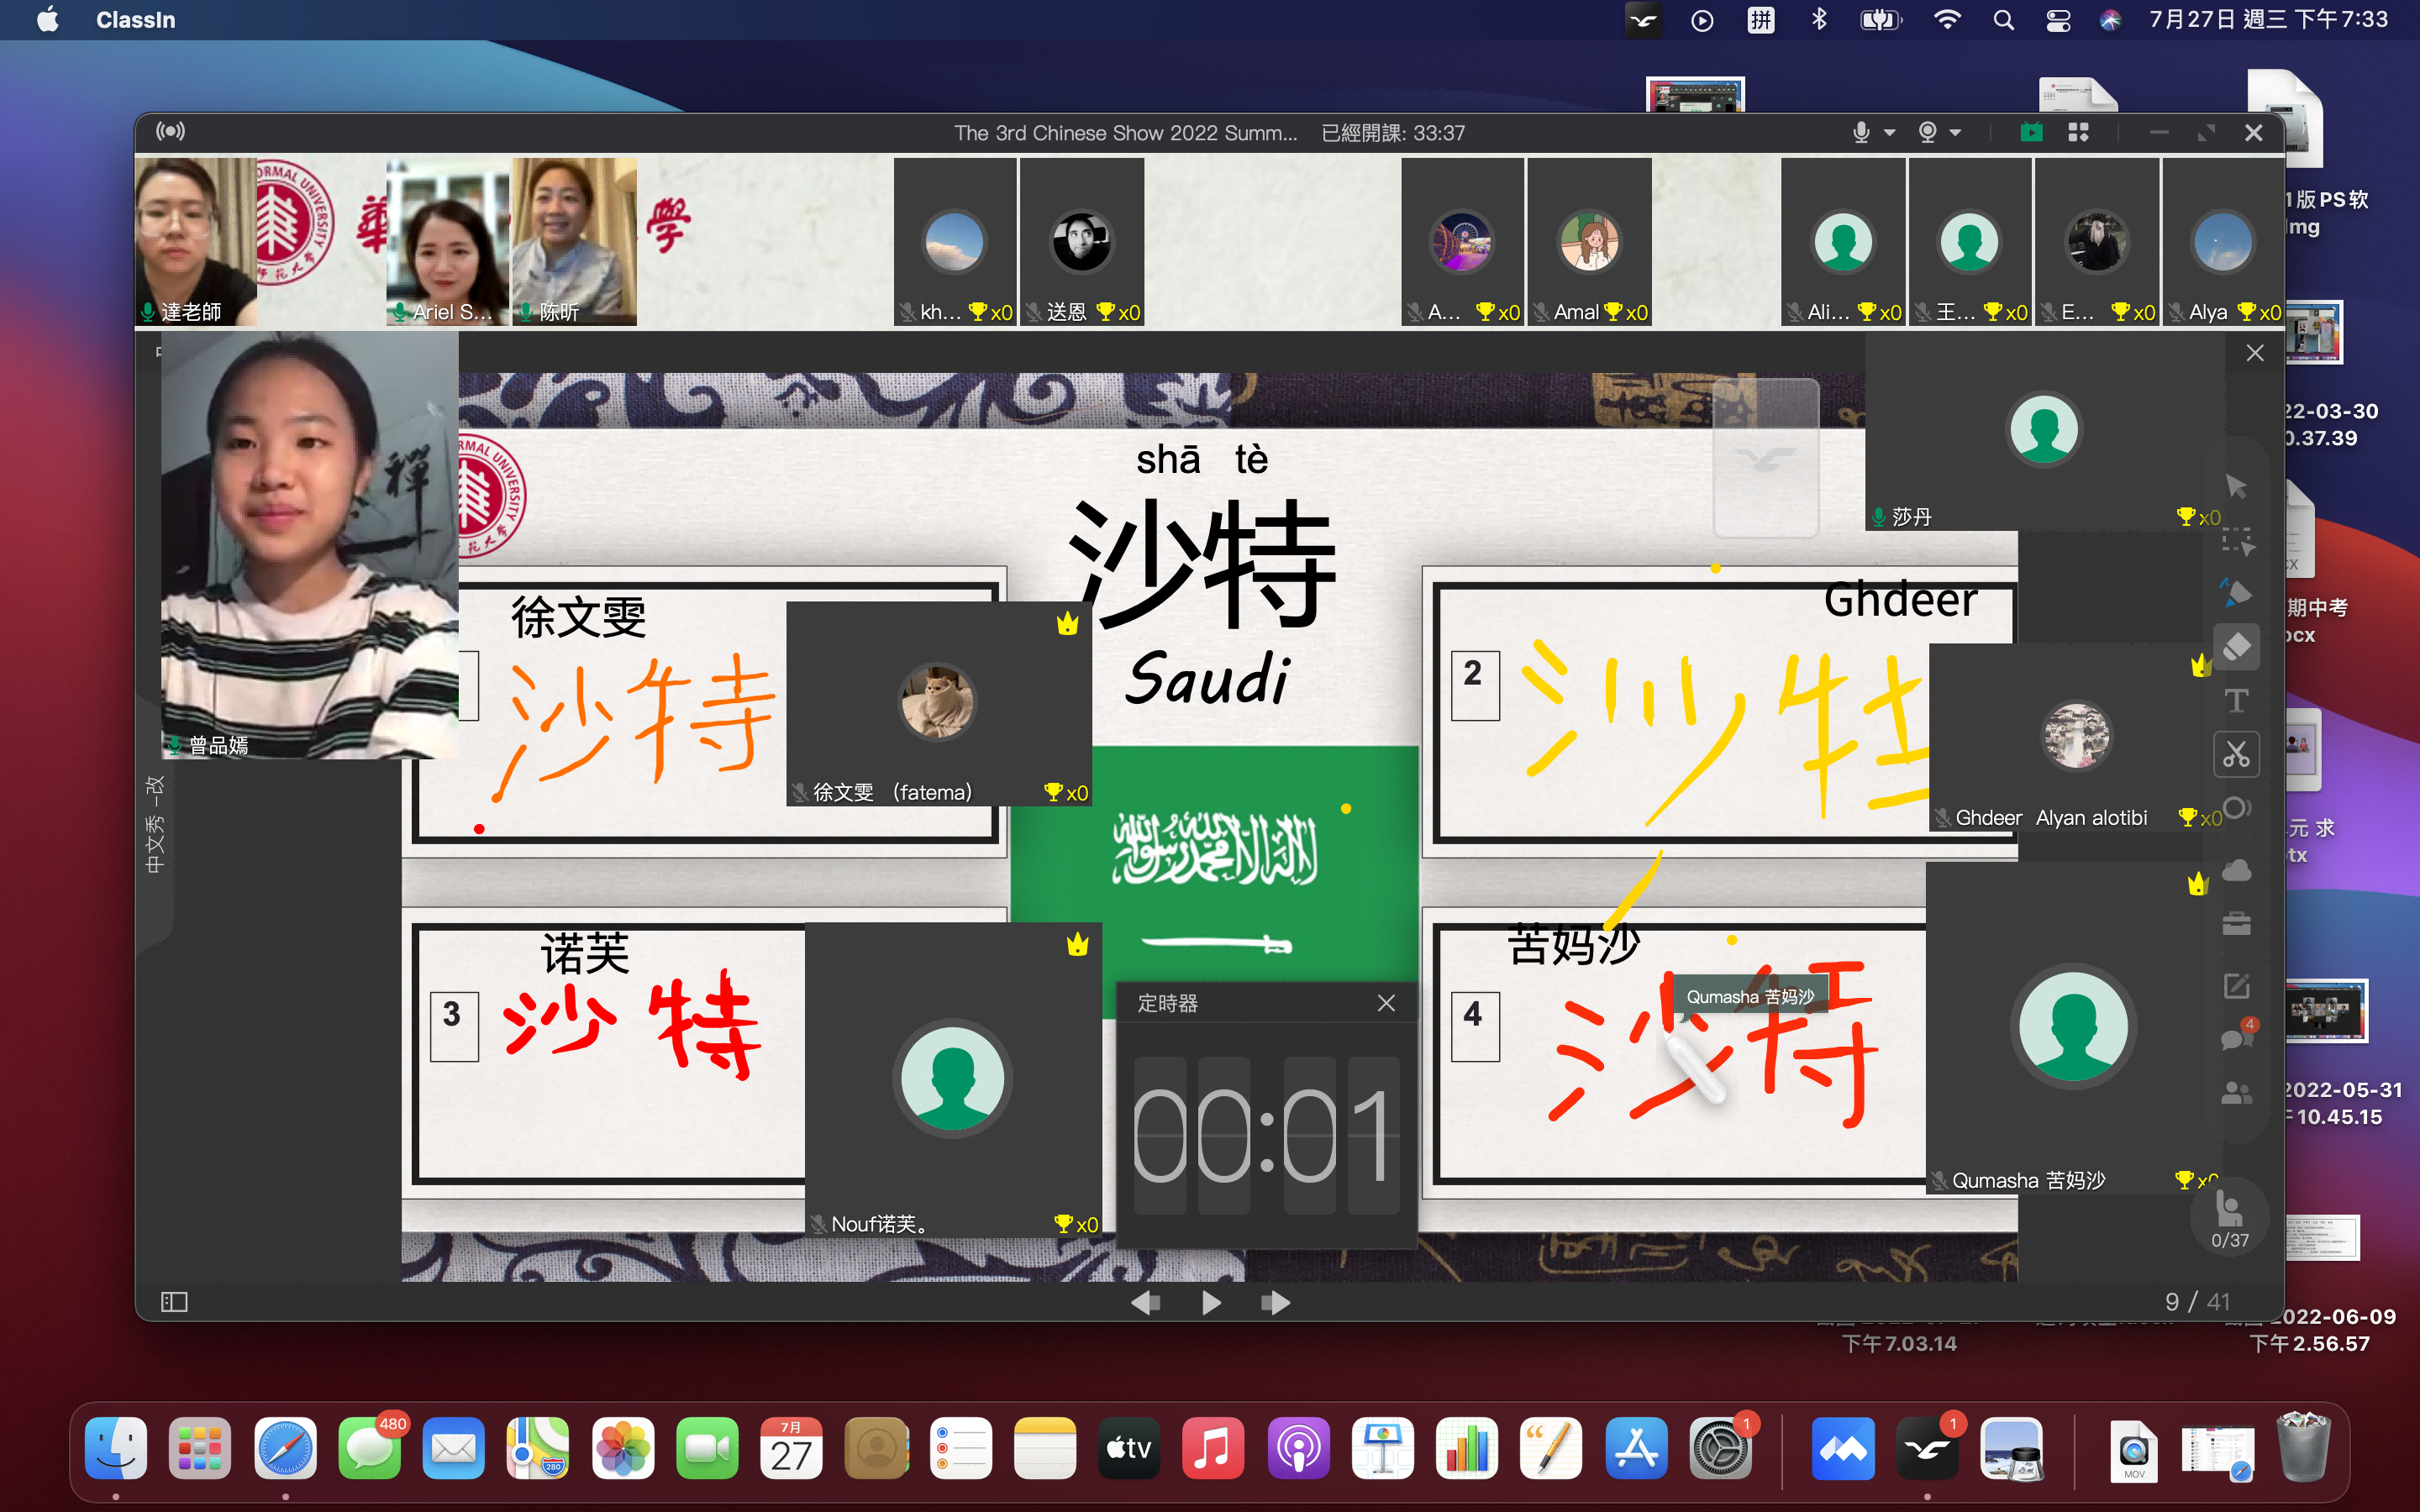
Task: Go to next slide arrow
Action: point(1275,1302)
